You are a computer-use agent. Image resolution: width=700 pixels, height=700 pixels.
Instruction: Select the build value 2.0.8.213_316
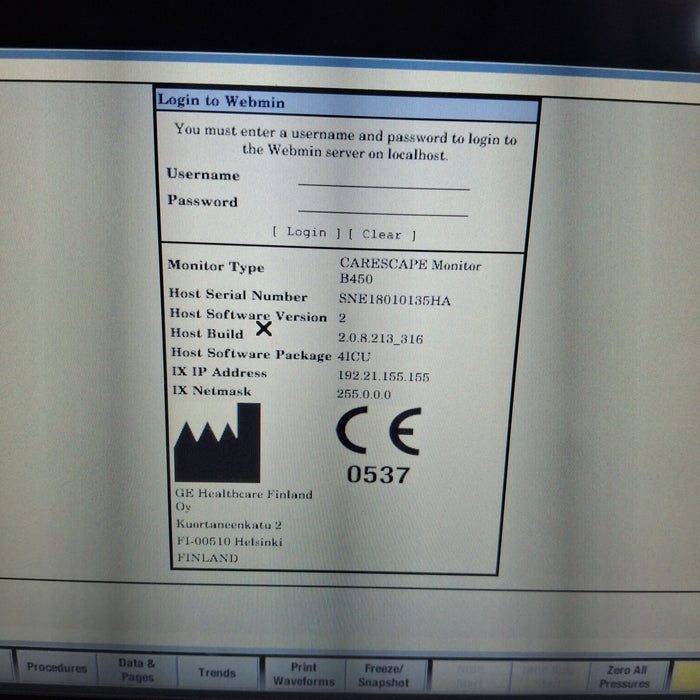380,338
